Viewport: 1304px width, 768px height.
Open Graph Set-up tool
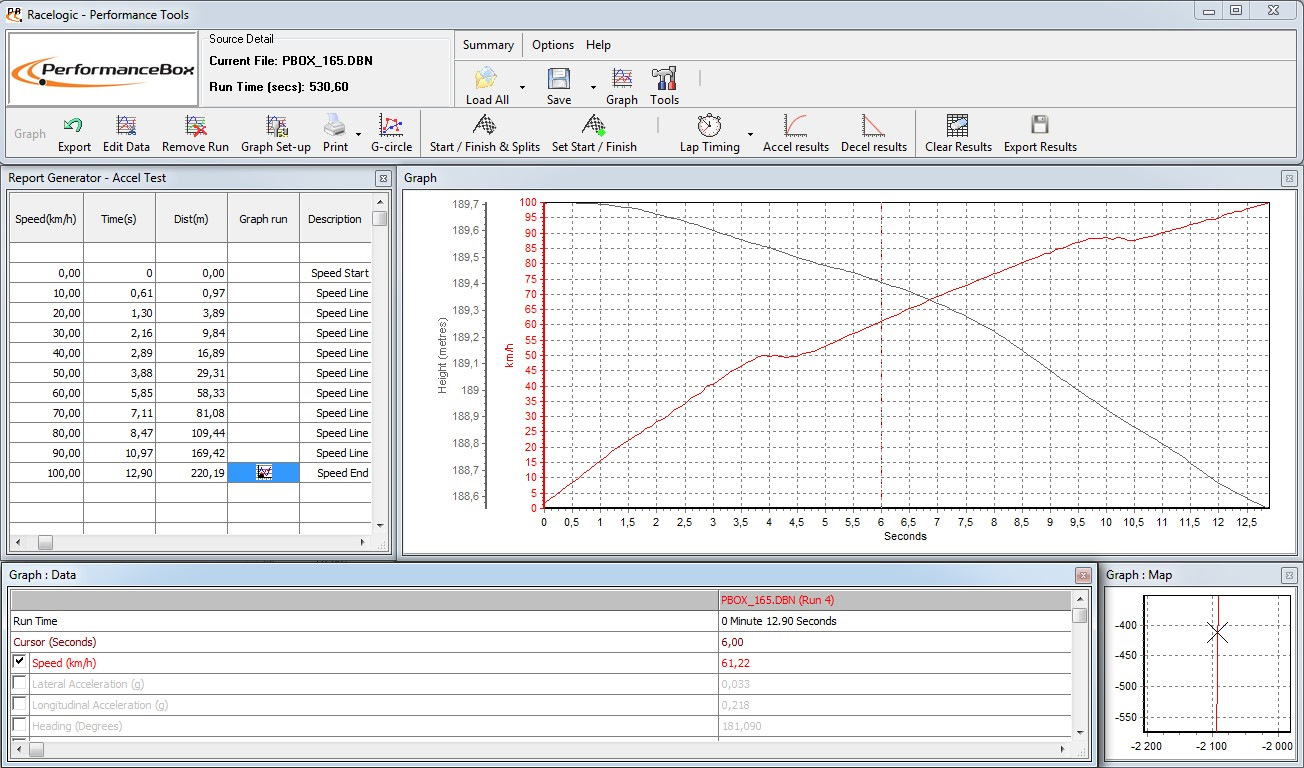pyautogui.click(x=276, y=127)
